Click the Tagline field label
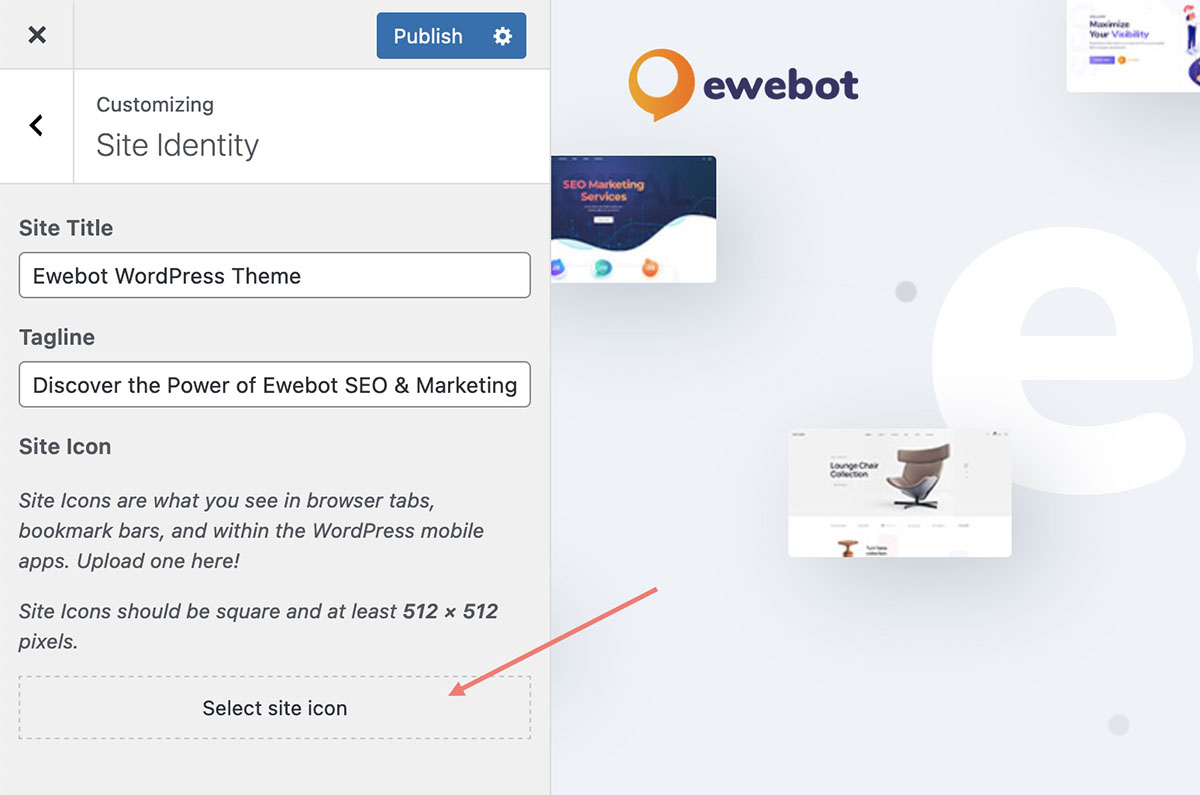The image size is (1200, 795). tap(57, 338)
